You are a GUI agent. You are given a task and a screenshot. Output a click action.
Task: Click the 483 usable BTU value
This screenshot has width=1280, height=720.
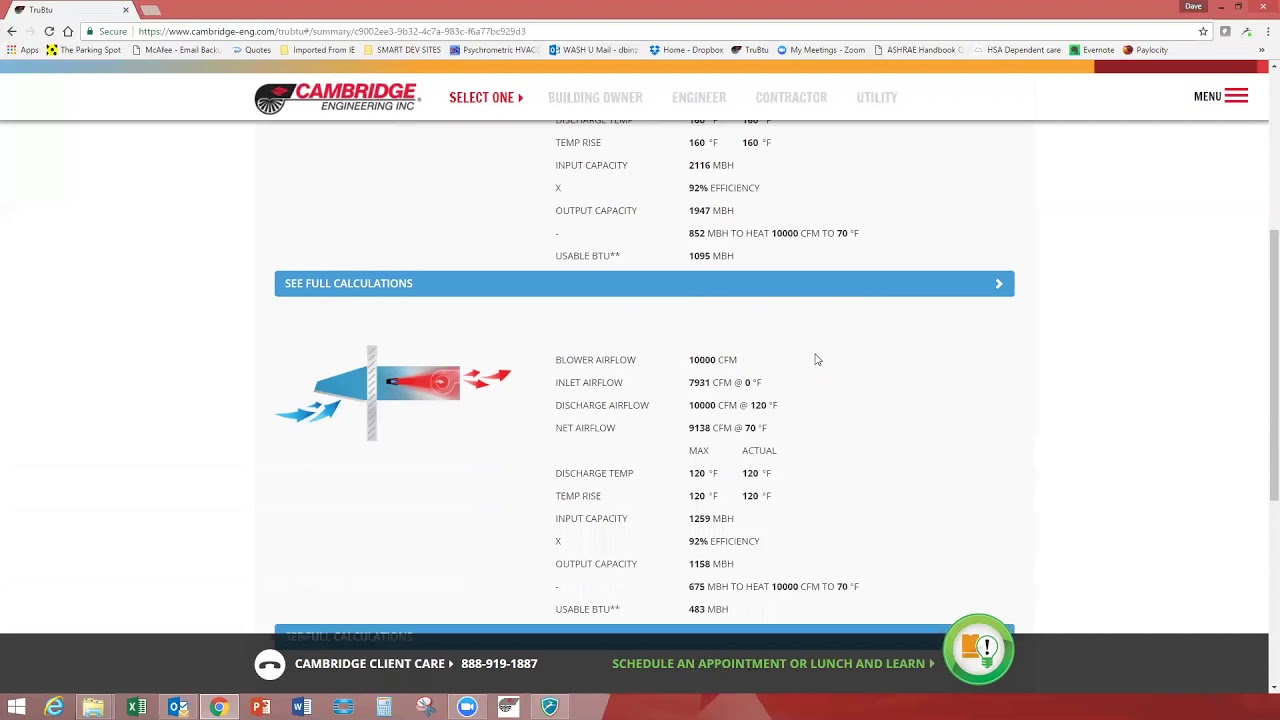[x=697, y=609]
